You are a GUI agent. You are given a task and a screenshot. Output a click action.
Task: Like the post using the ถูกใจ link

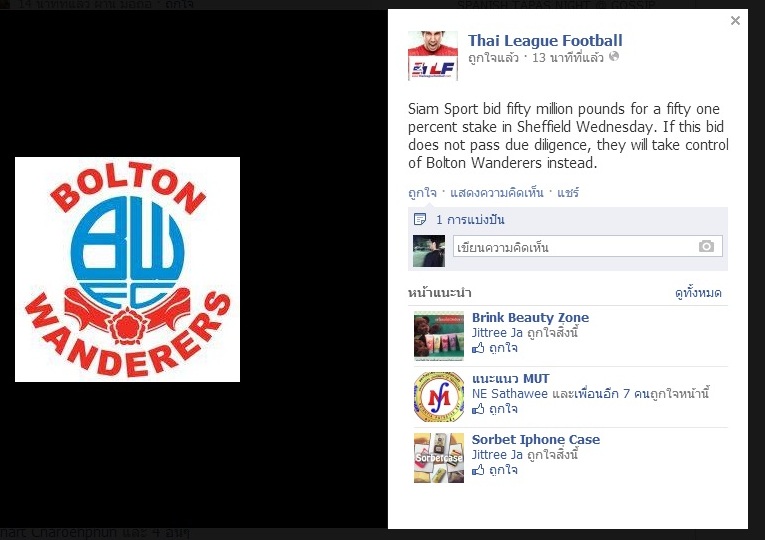[x=422, y=193]
